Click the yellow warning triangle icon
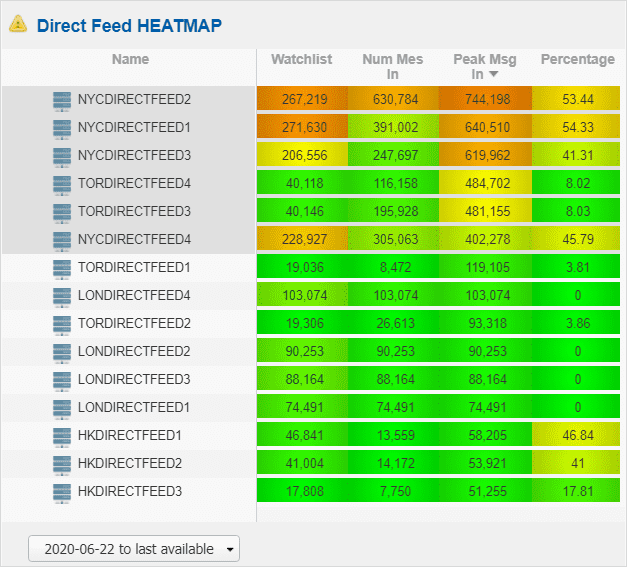 point(18,24)
